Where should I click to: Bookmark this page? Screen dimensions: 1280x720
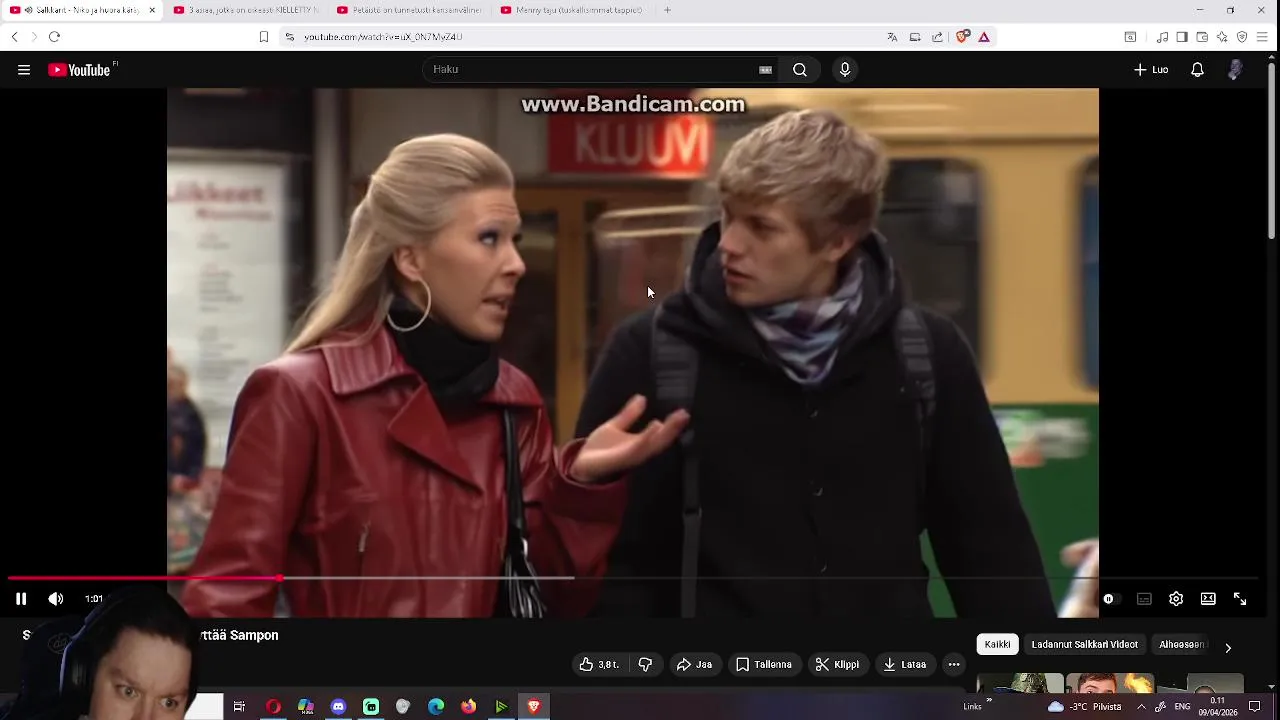point(264,37)
